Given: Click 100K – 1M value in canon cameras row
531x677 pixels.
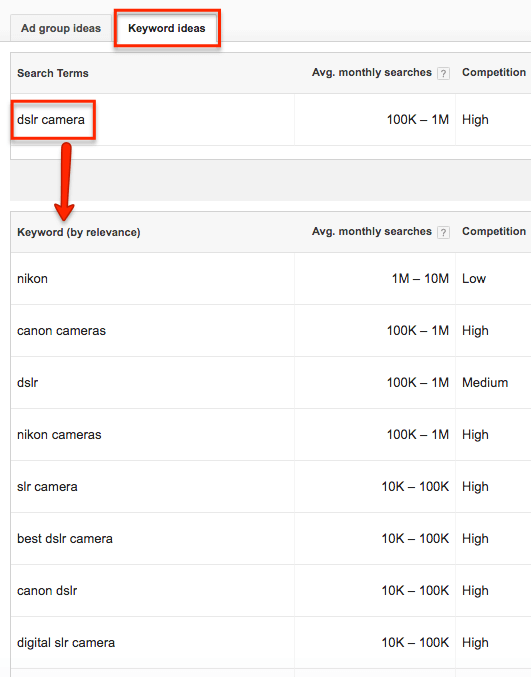Looking at the screenshot, I should (417, 331).
